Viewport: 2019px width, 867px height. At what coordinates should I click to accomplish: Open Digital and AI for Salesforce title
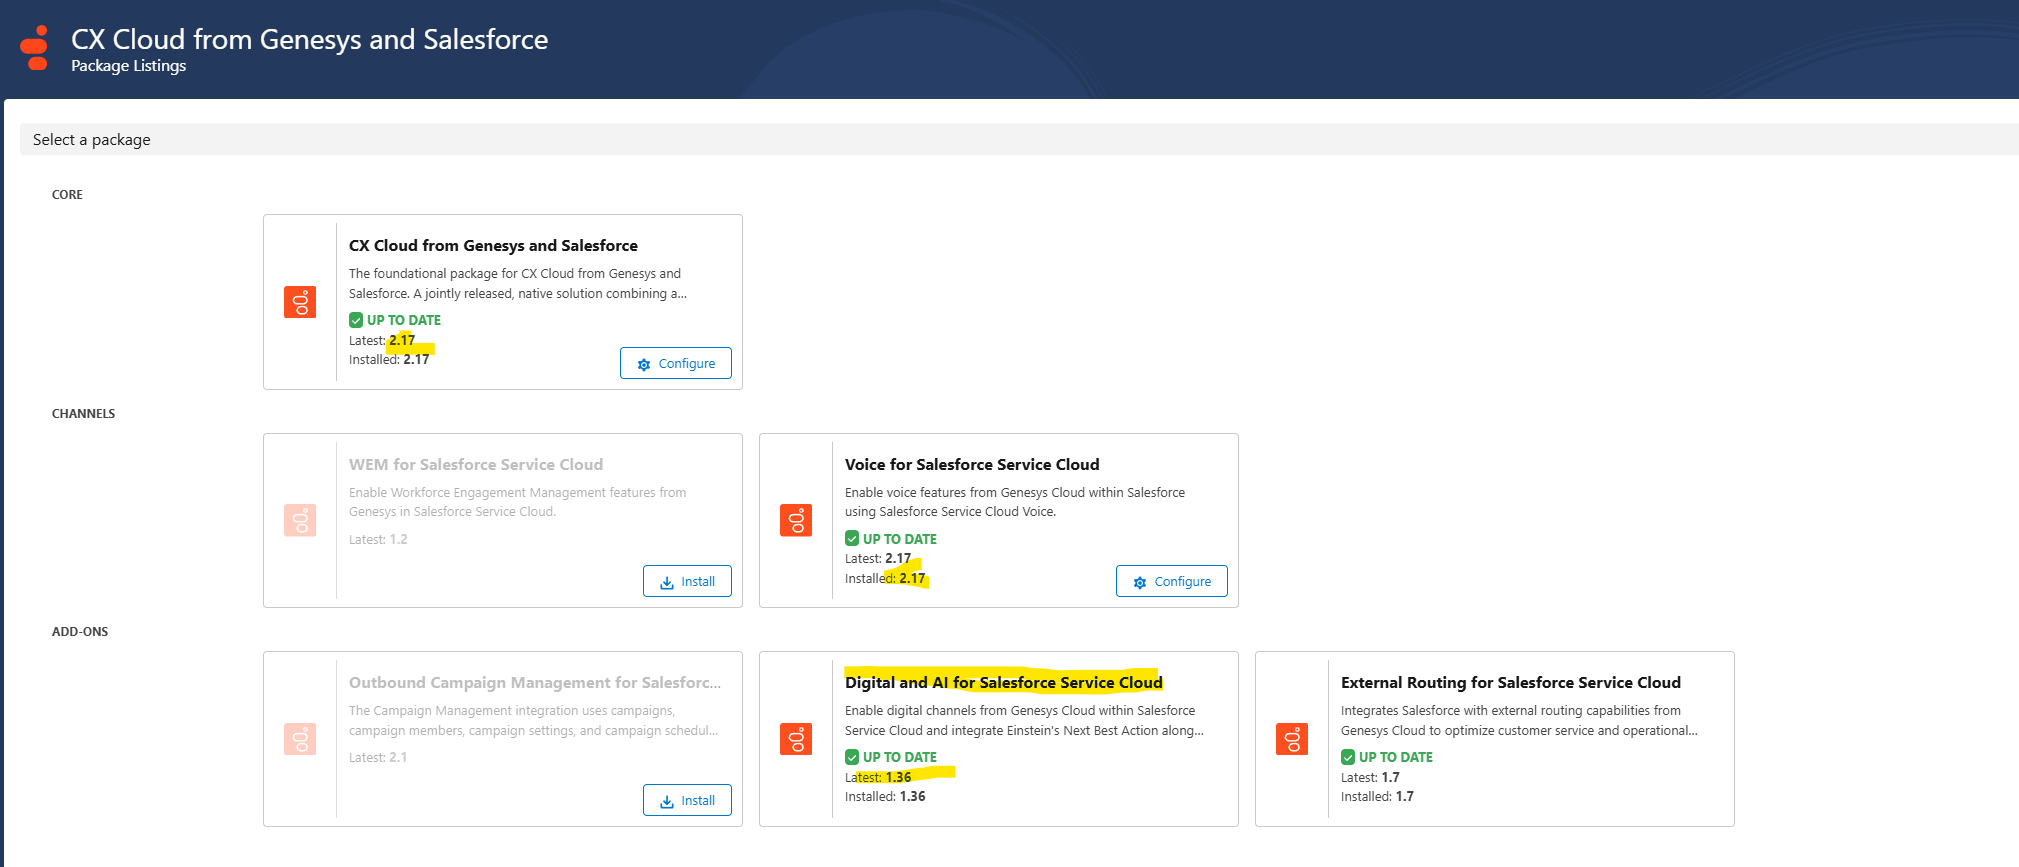pos(1003,683)
